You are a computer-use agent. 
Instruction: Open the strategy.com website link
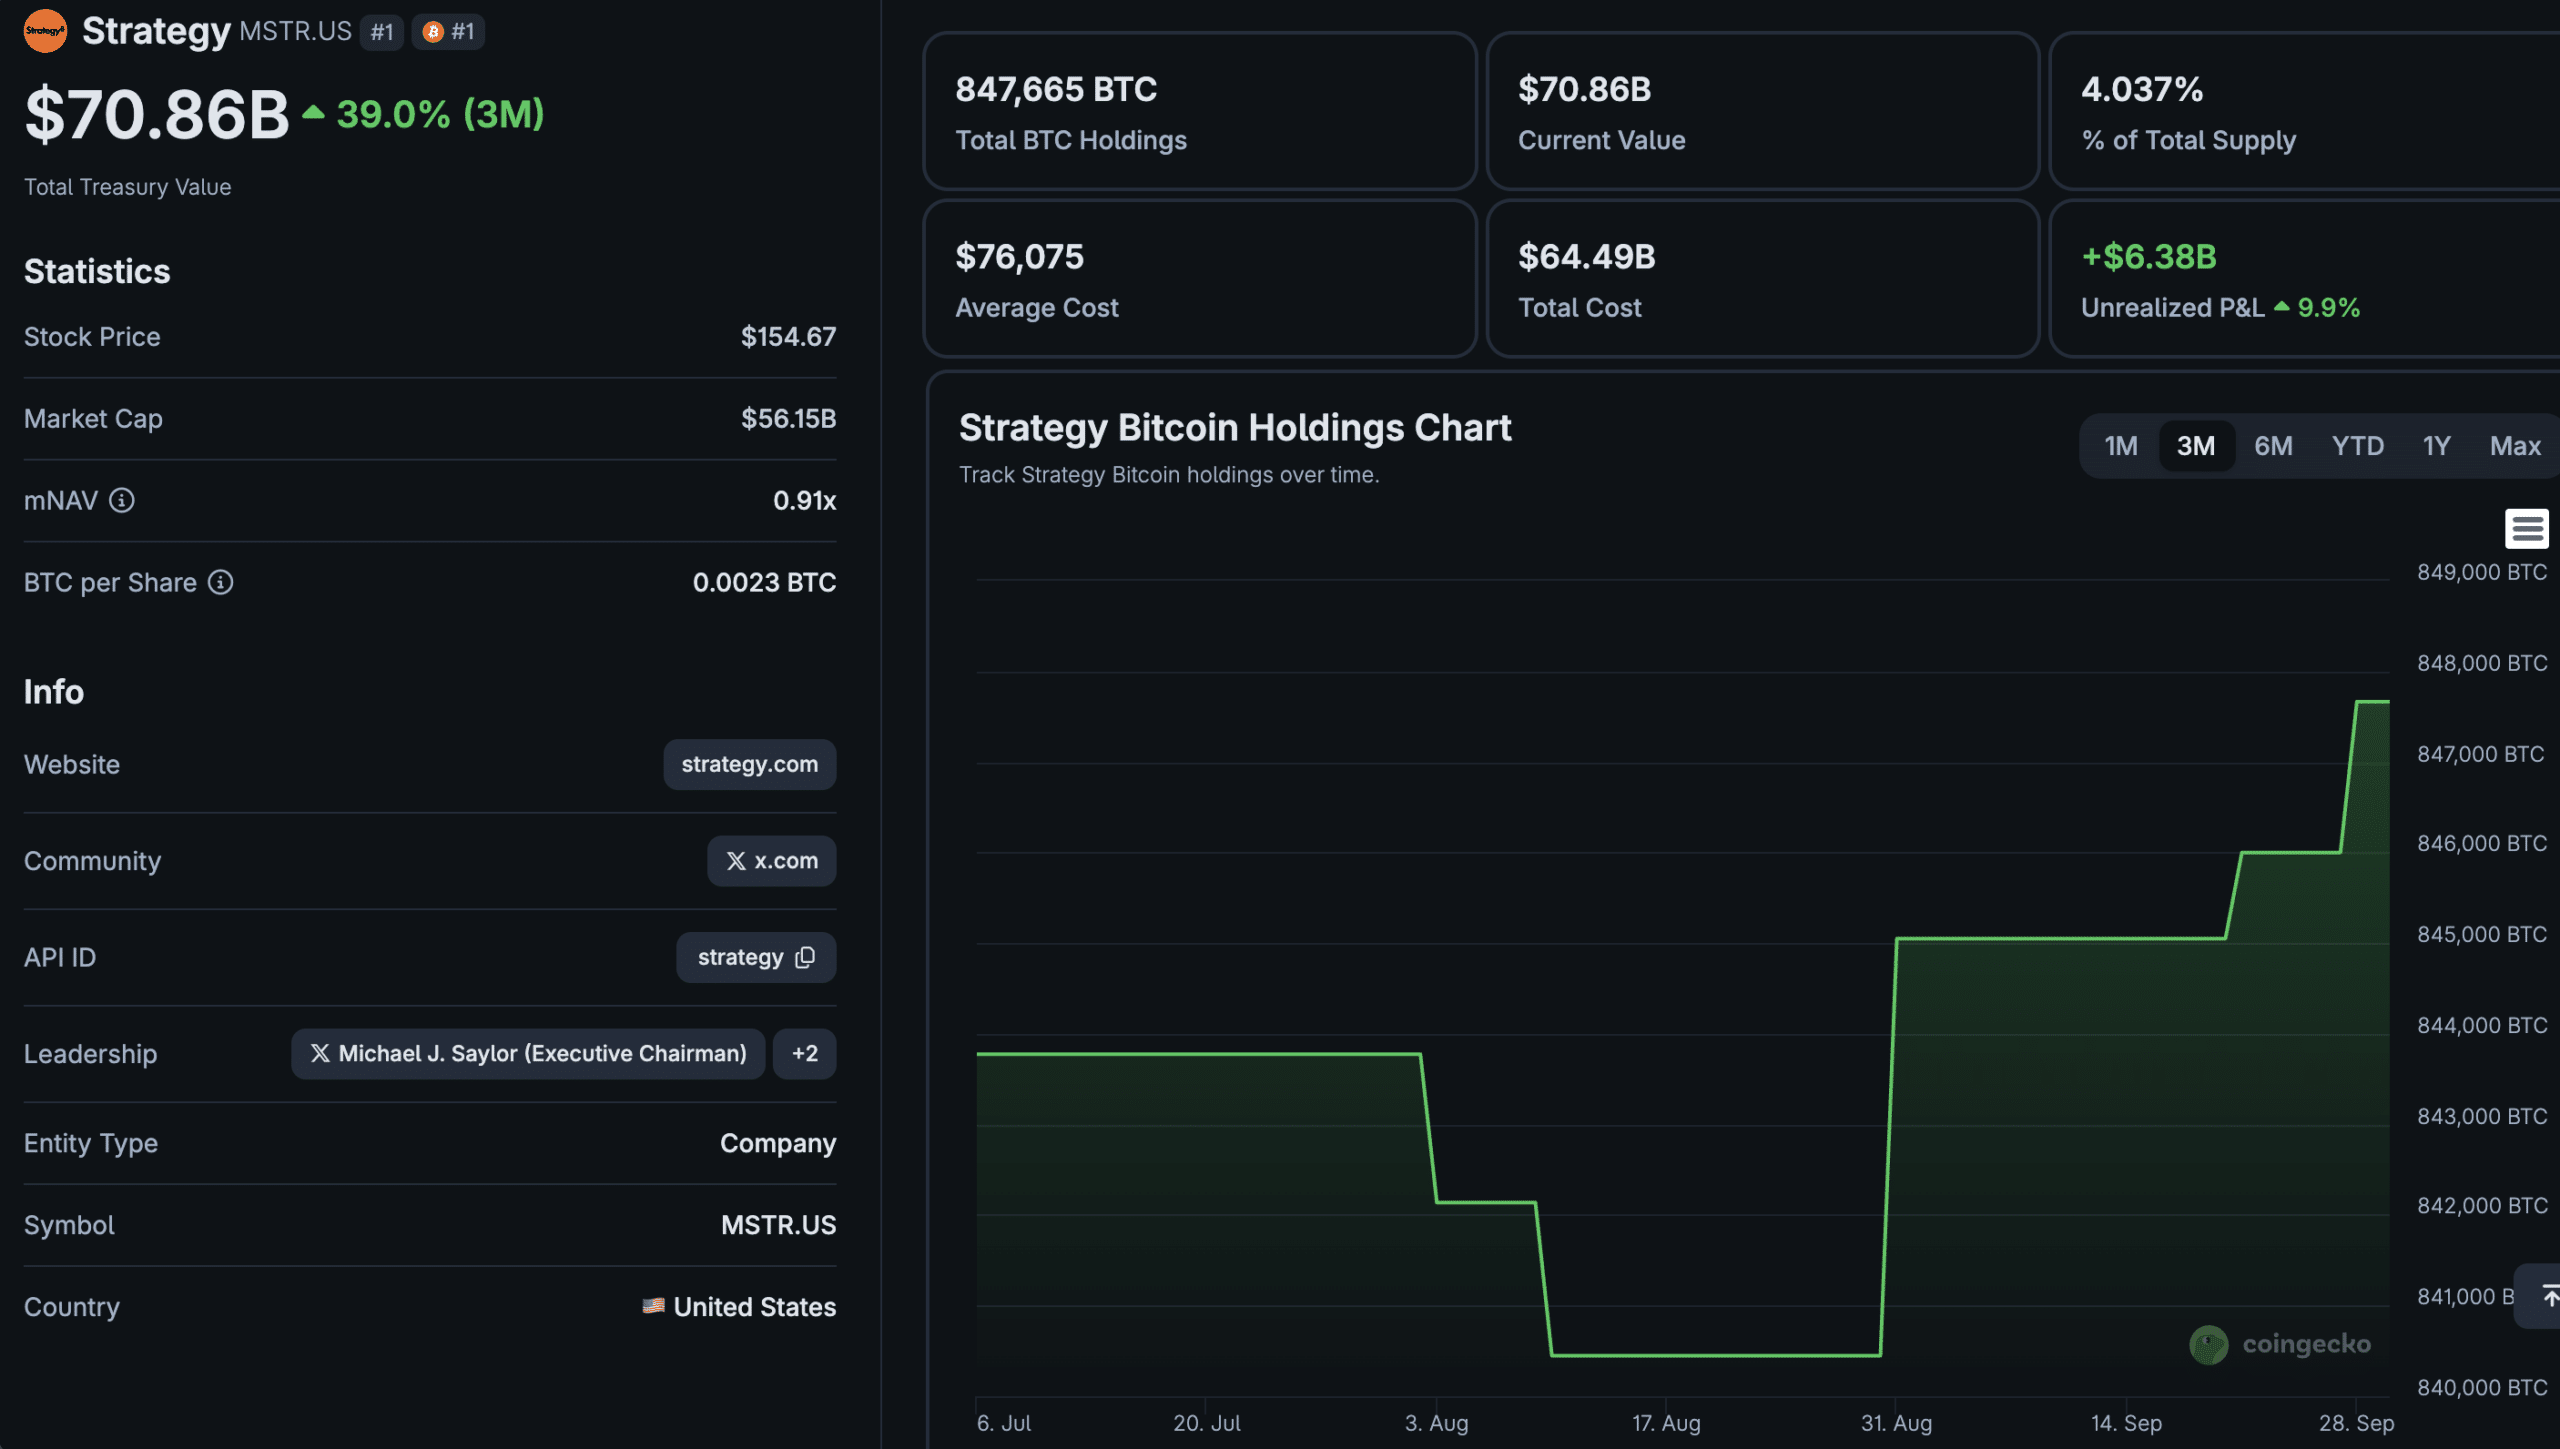[x=750, y=765]
